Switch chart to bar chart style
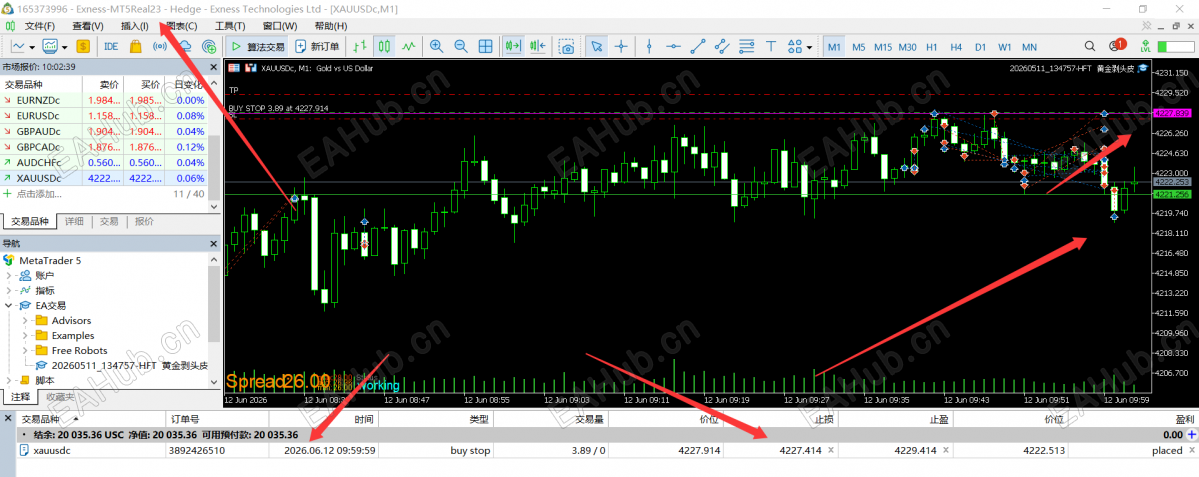 coord(359,46)
